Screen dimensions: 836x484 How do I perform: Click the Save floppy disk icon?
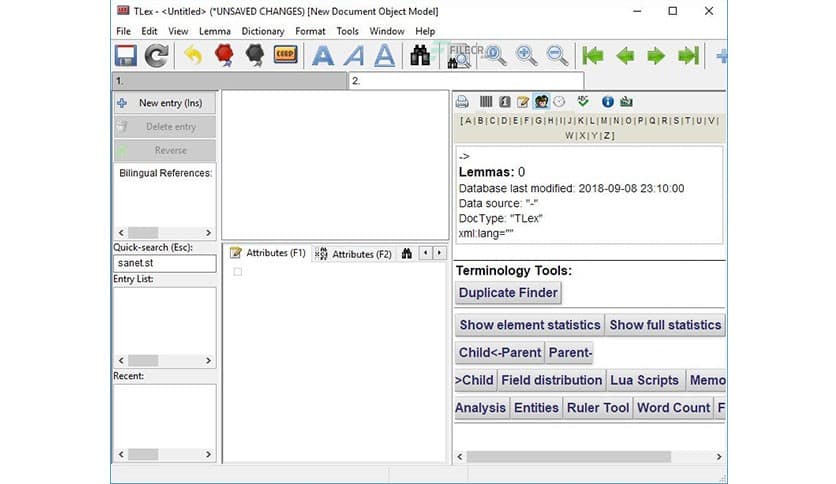tap(126, 55)
